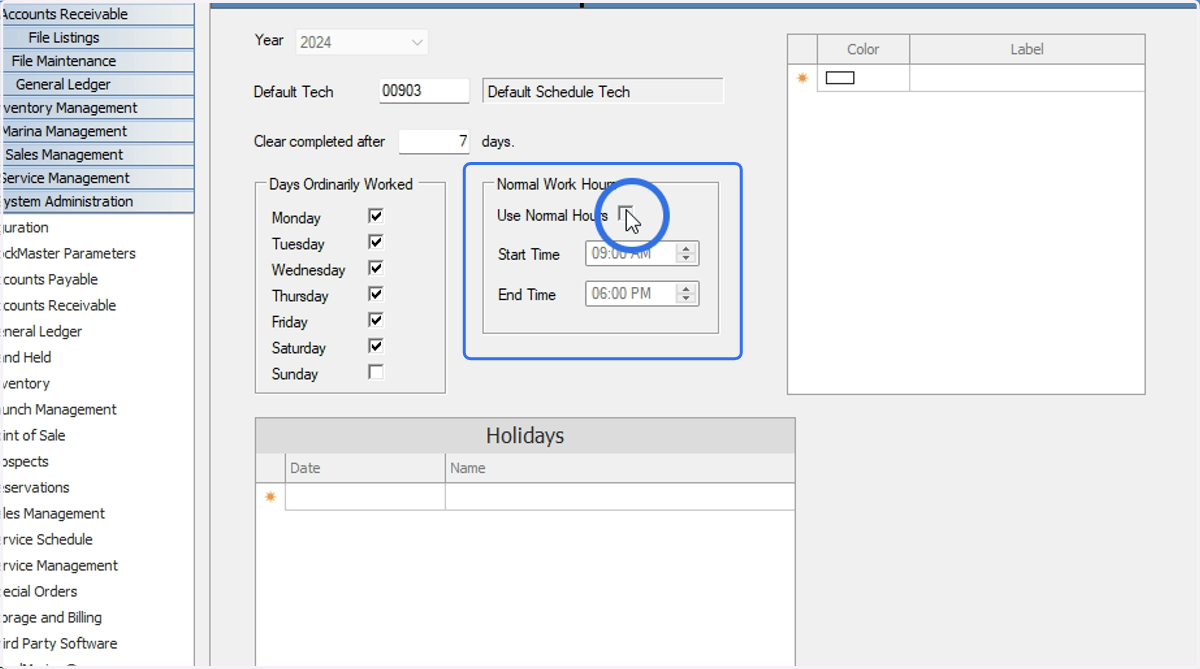
Task: Click the Holidays Name column header
Action: [620, 468]
